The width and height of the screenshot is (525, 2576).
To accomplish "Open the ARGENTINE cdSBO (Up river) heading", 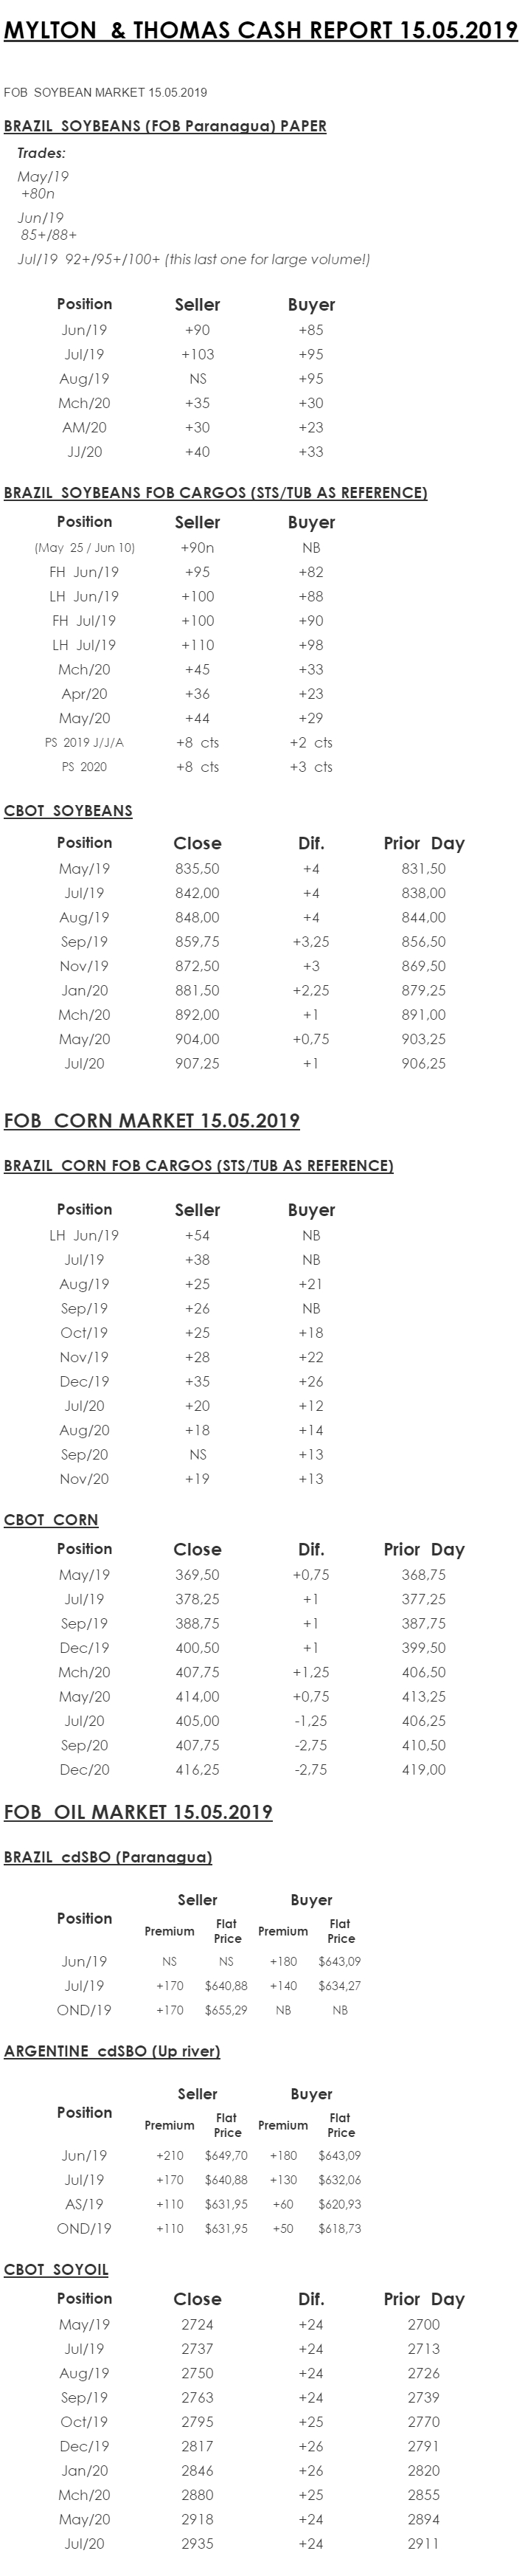I will [112, 2051].
